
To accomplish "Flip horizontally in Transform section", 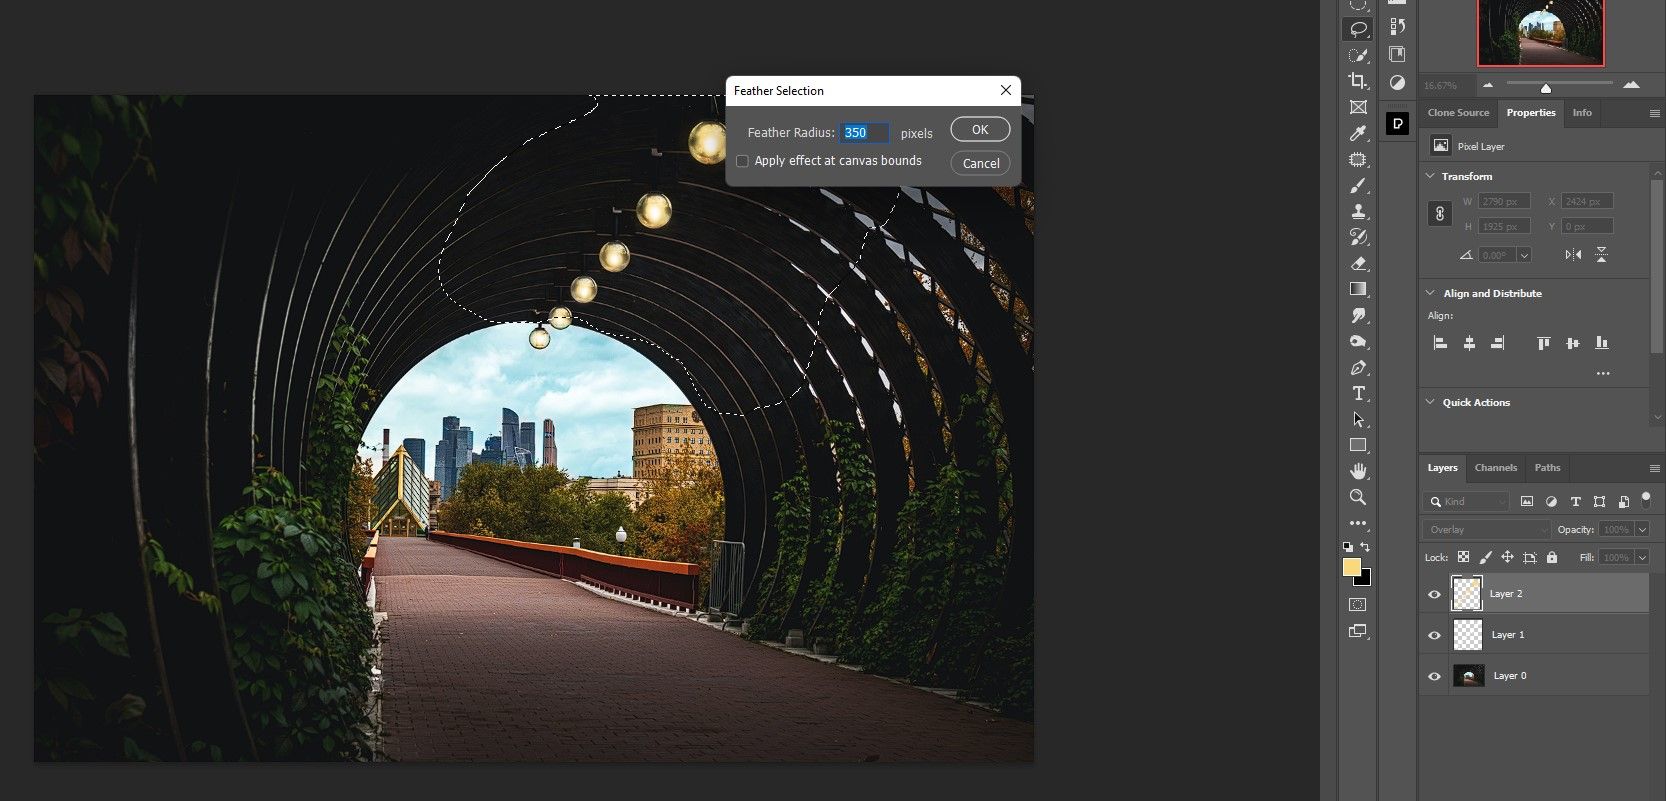I will point(1573,255).
